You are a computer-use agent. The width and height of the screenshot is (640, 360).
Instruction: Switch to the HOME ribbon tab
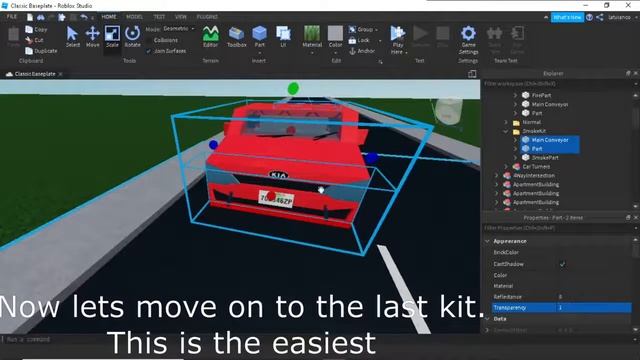tap(109, 17)
